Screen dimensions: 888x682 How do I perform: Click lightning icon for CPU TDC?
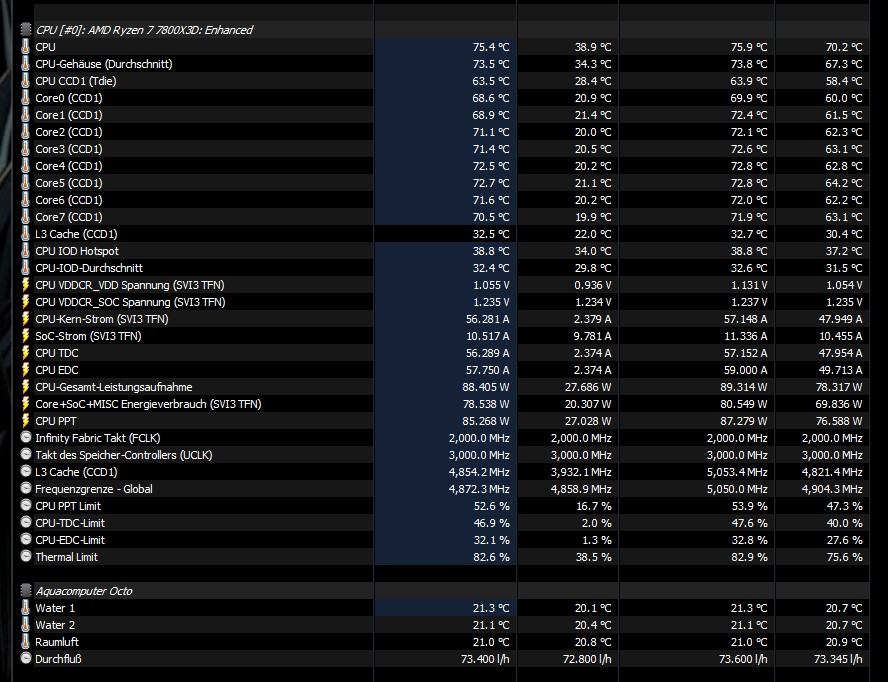point(25,352)
